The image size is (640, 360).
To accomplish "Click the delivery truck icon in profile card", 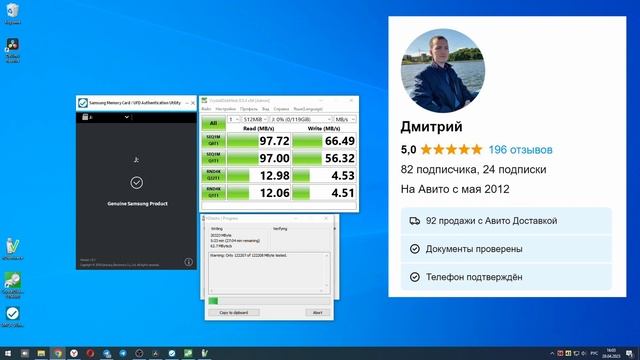I will pyautogui.click(x=415, y=221).
